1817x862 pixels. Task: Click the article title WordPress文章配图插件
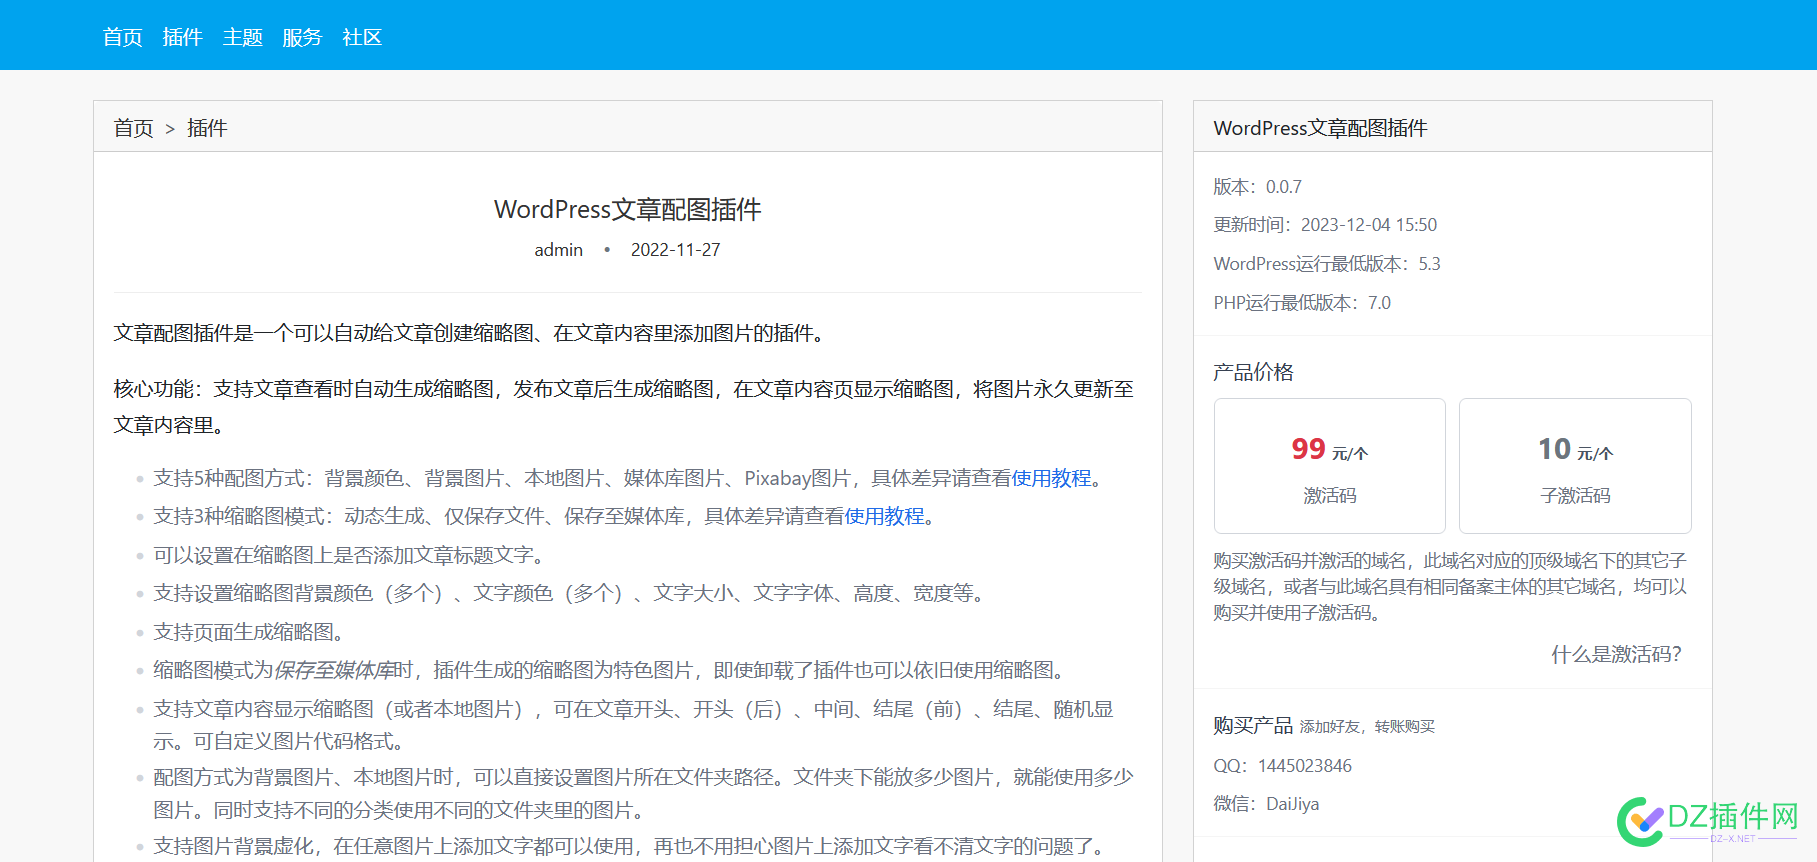point(628,209)
